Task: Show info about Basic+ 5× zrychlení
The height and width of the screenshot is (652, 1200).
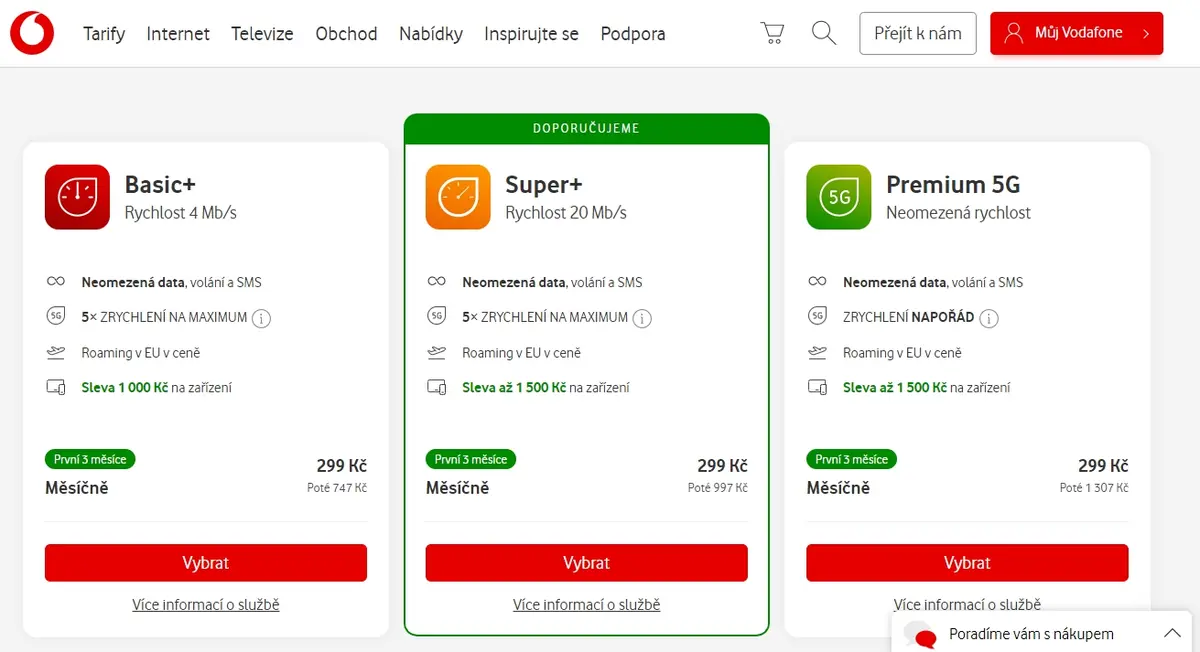Action: 262,318
